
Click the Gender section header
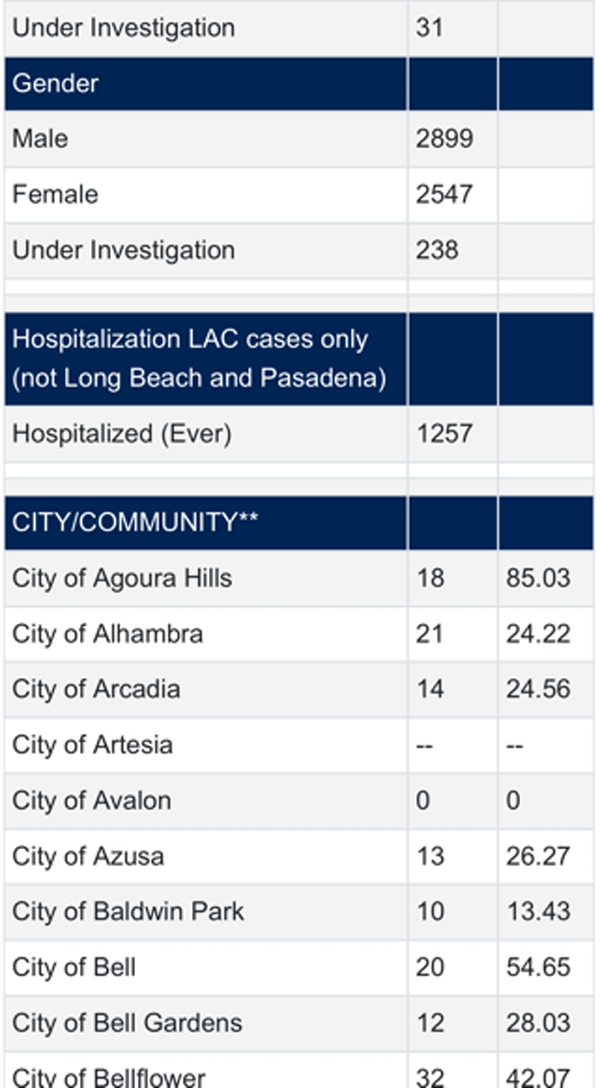click(x=55, y=83)
